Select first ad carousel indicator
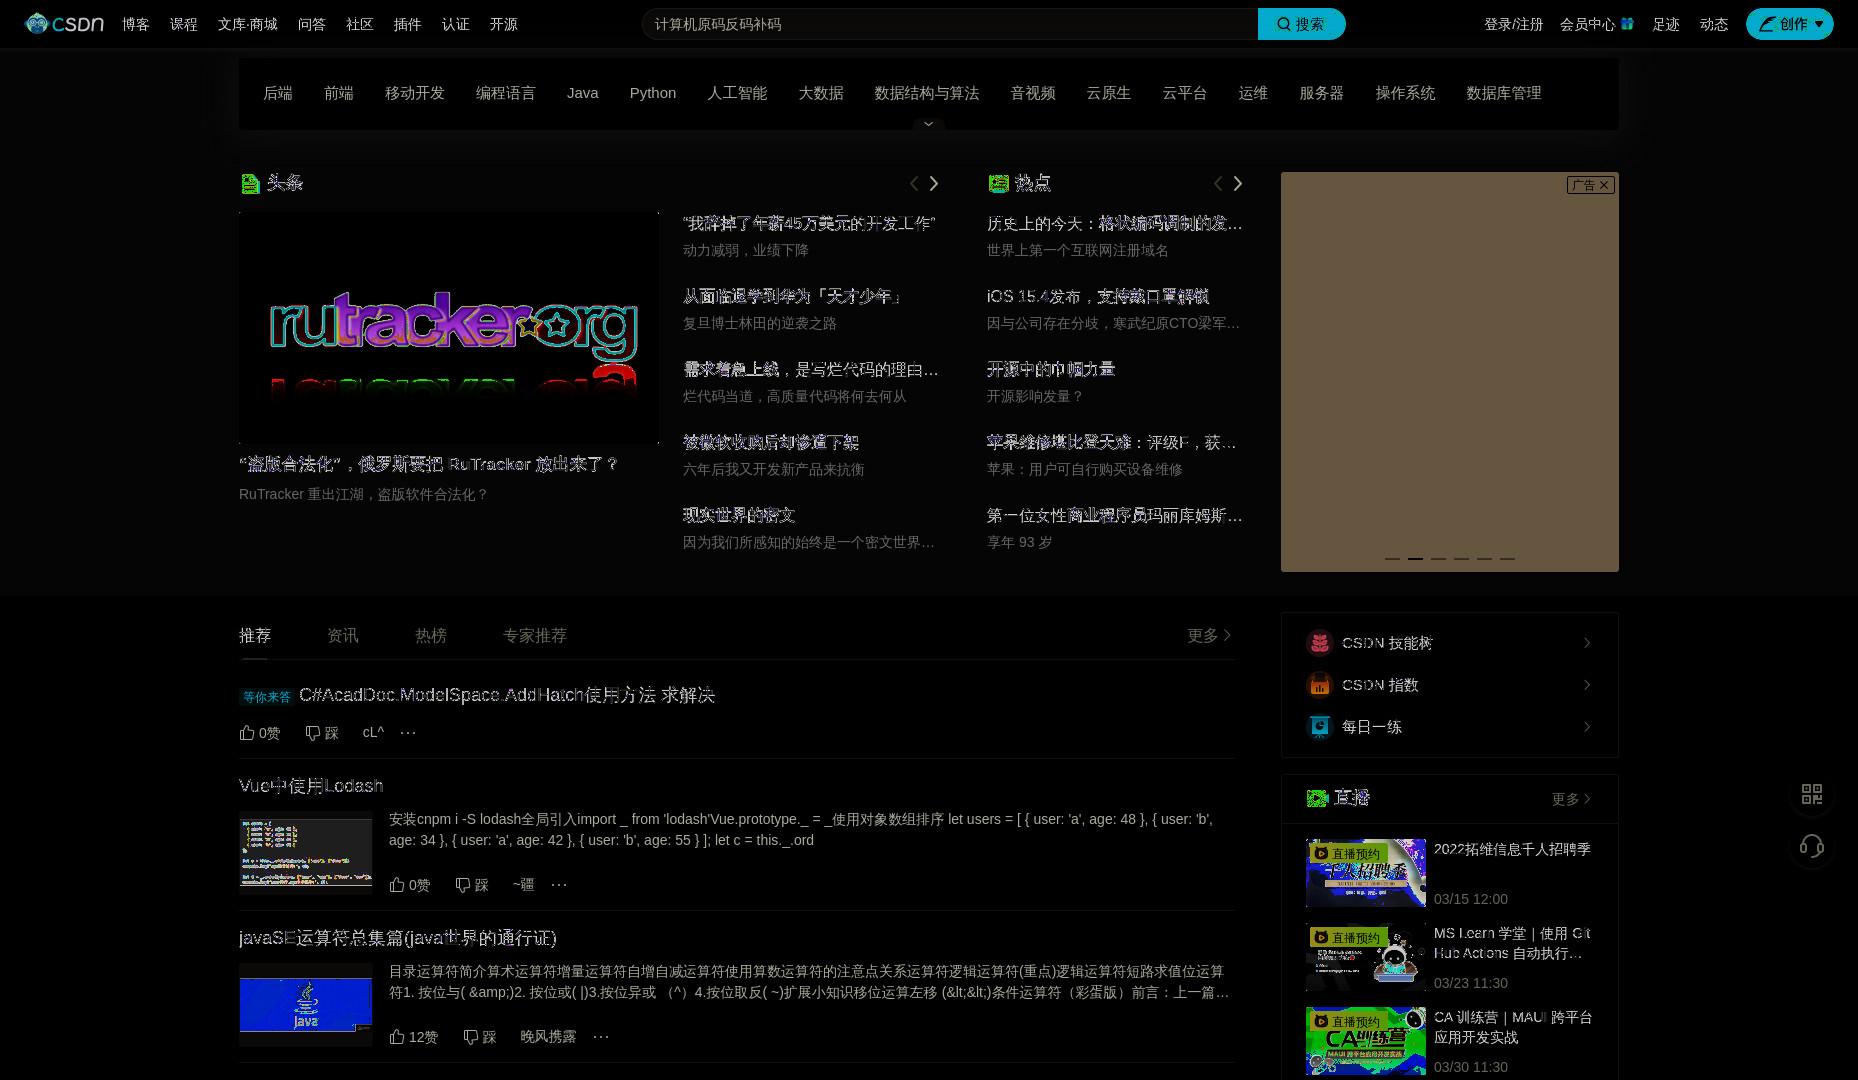Image resolution: width=1858 pixels, height=1080 pixels. click(x=1392, y=558)
